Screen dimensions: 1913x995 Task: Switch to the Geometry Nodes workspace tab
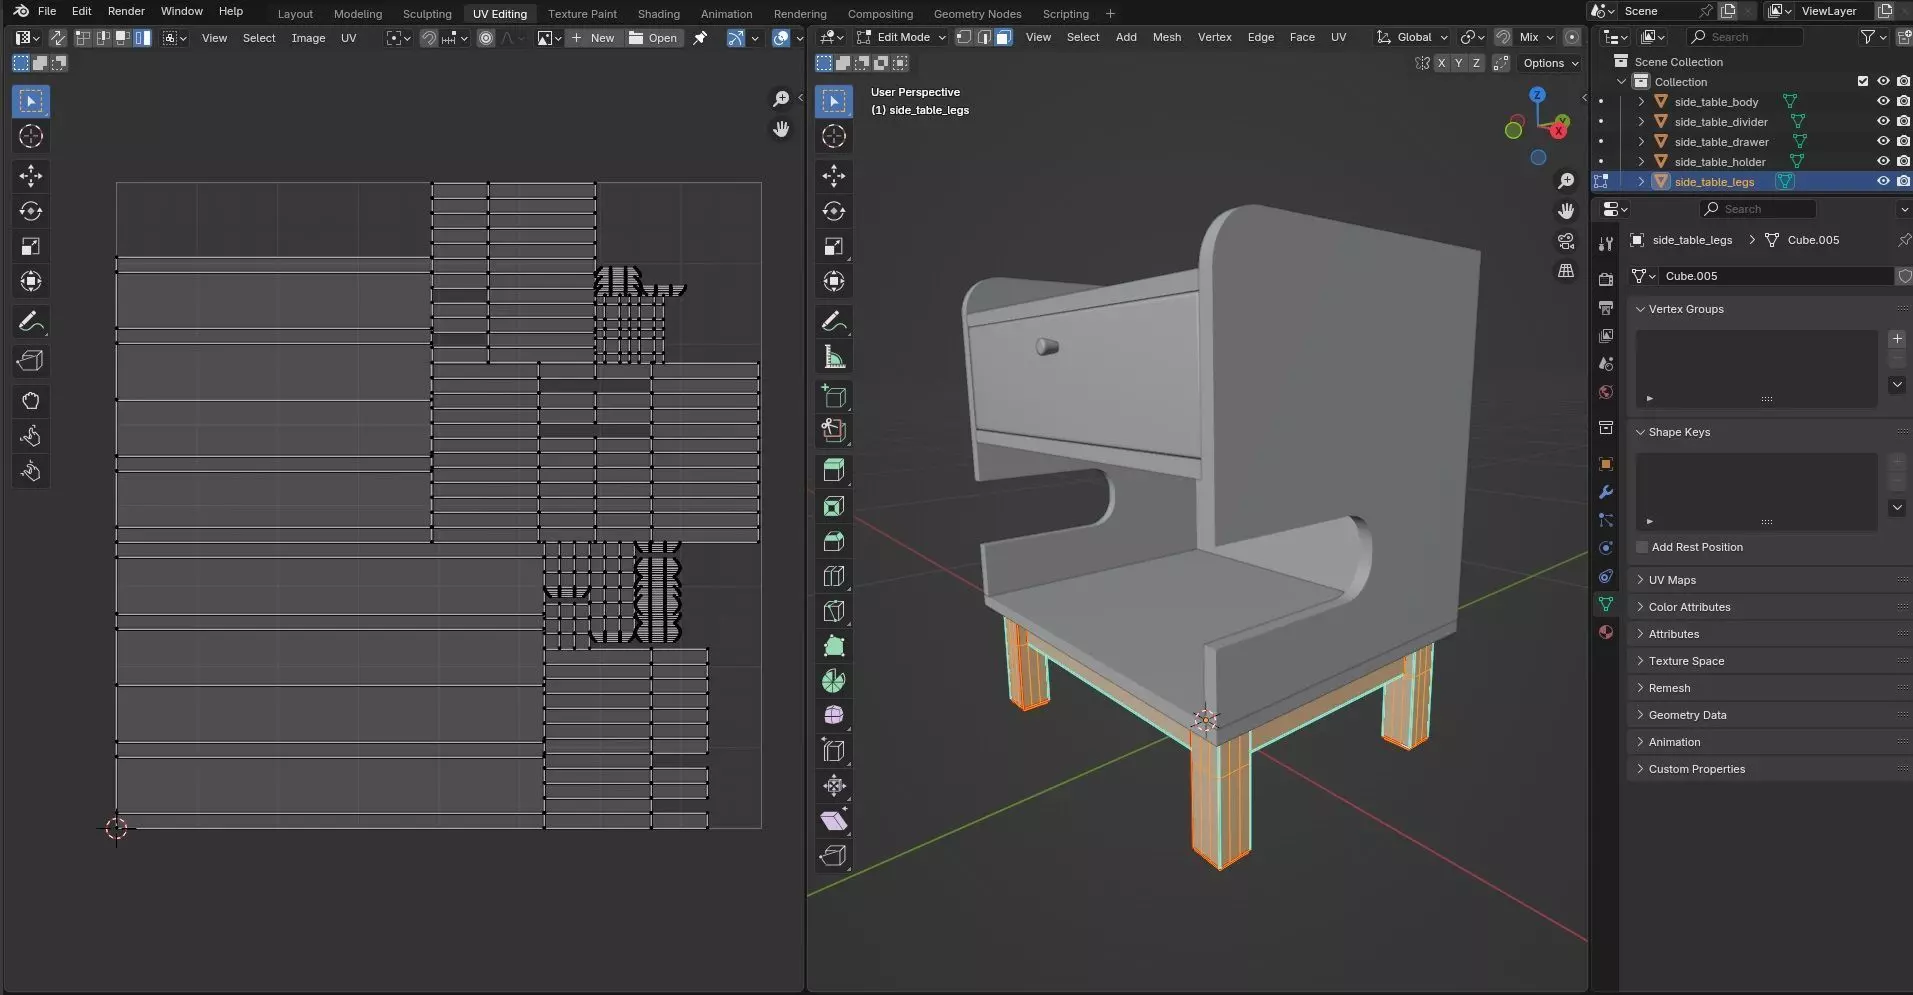click(x=977, y=14)
